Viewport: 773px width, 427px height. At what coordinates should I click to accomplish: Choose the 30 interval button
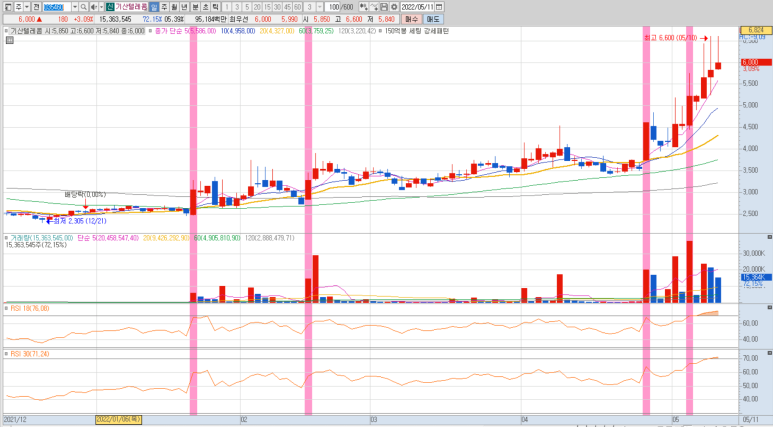[277, 7]
